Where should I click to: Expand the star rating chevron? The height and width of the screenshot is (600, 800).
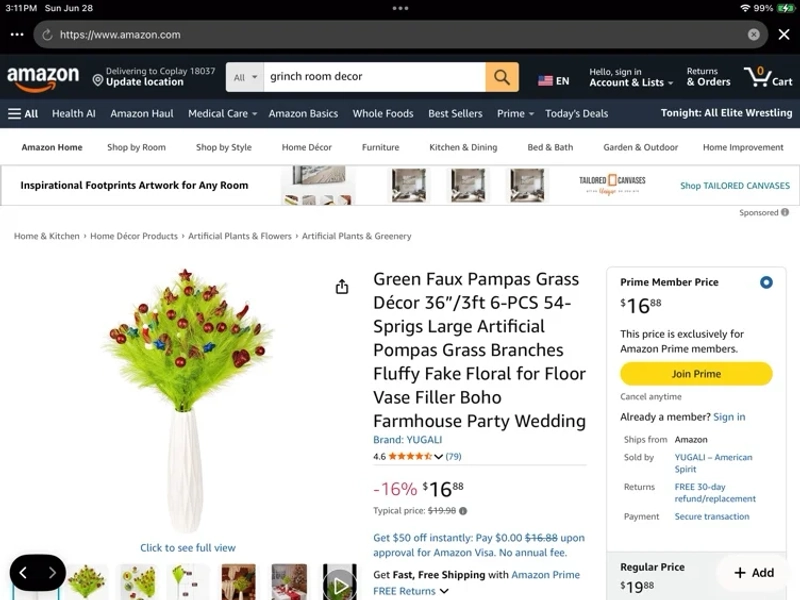click(x=438, y=457)
